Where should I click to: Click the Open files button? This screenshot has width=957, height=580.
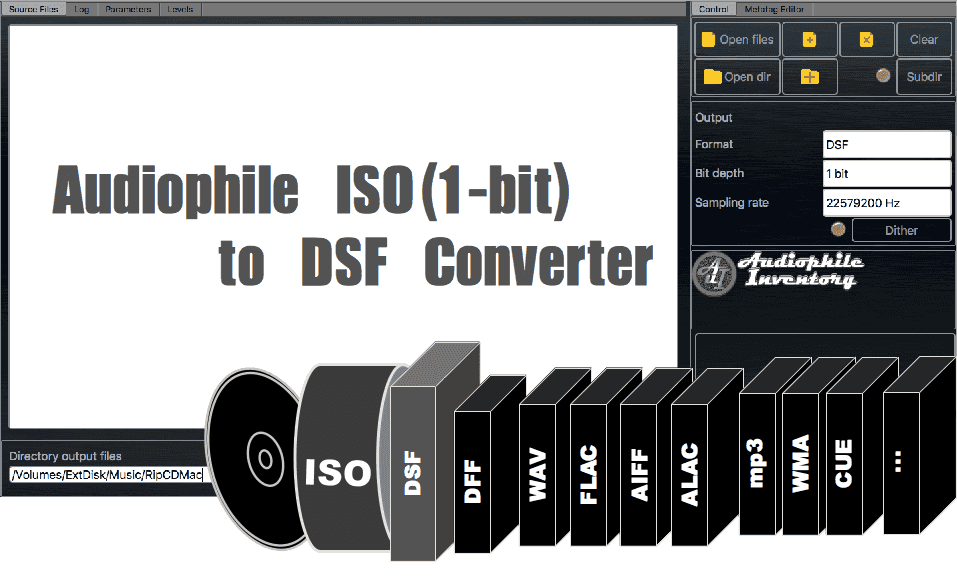tap(737, 40)
